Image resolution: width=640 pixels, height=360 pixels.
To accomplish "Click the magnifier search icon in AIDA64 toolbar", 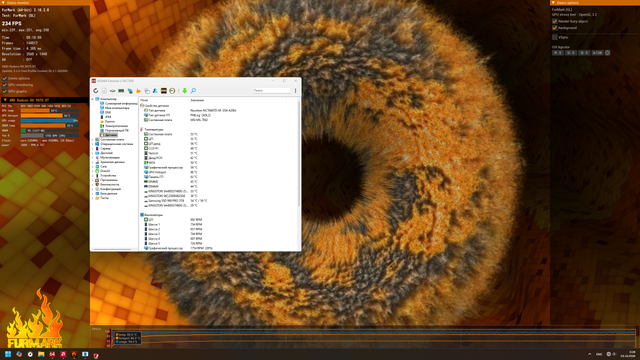I will pyautogui.click(x=193, y=91).
